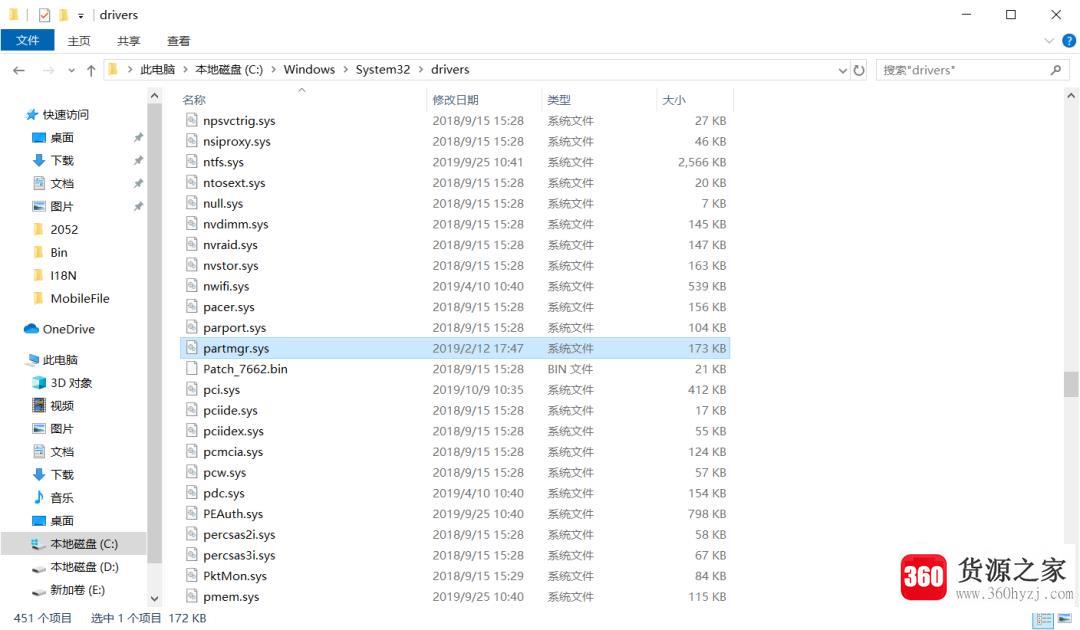Click 本地磁盘 (C:) in the address breadcrumb
Image resolution: width=1080 pixels, height=630 pixels.
pos(229,70)
